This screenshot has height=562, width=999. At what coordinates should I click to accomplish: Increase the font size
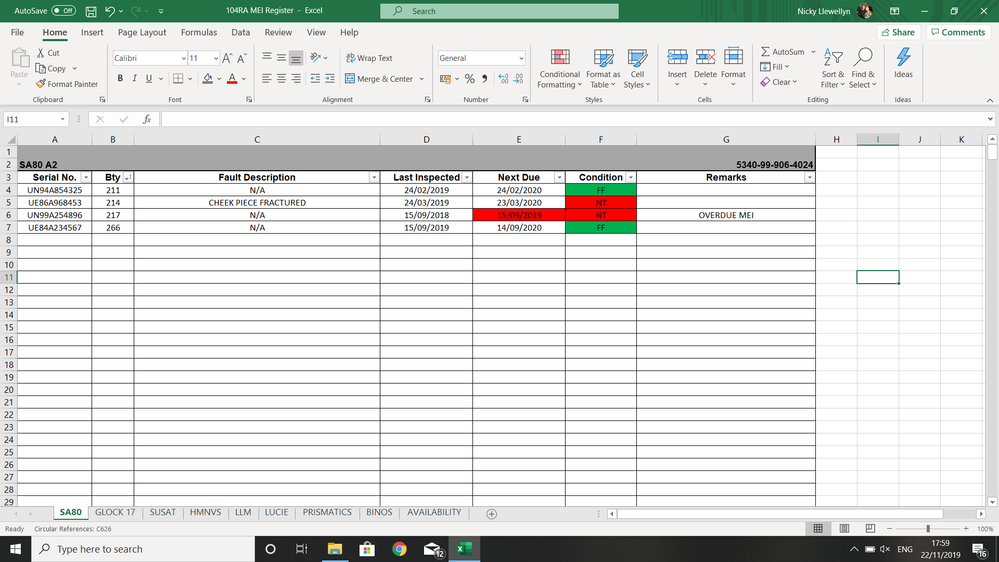[227, 58]
